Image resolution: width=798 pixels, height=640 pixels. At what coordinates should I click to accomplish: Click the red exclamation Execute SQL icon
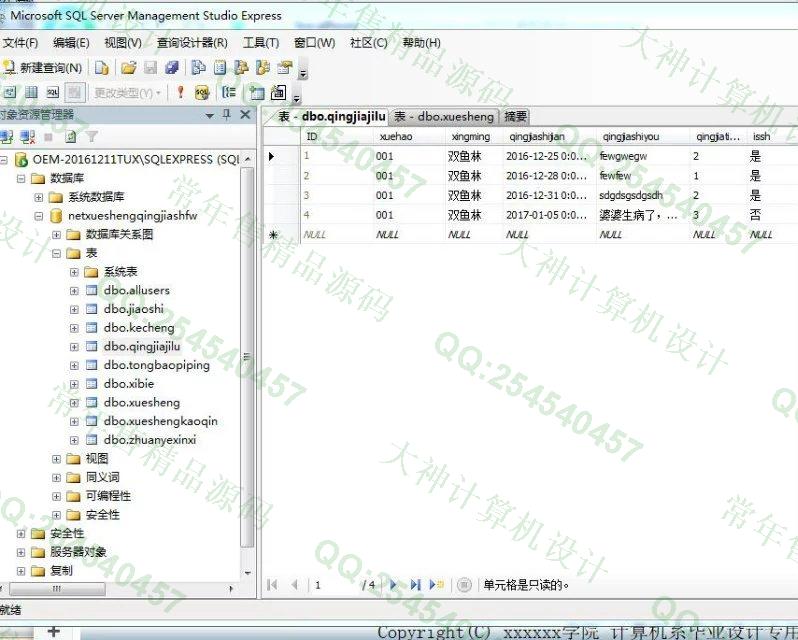coord(180,92)
